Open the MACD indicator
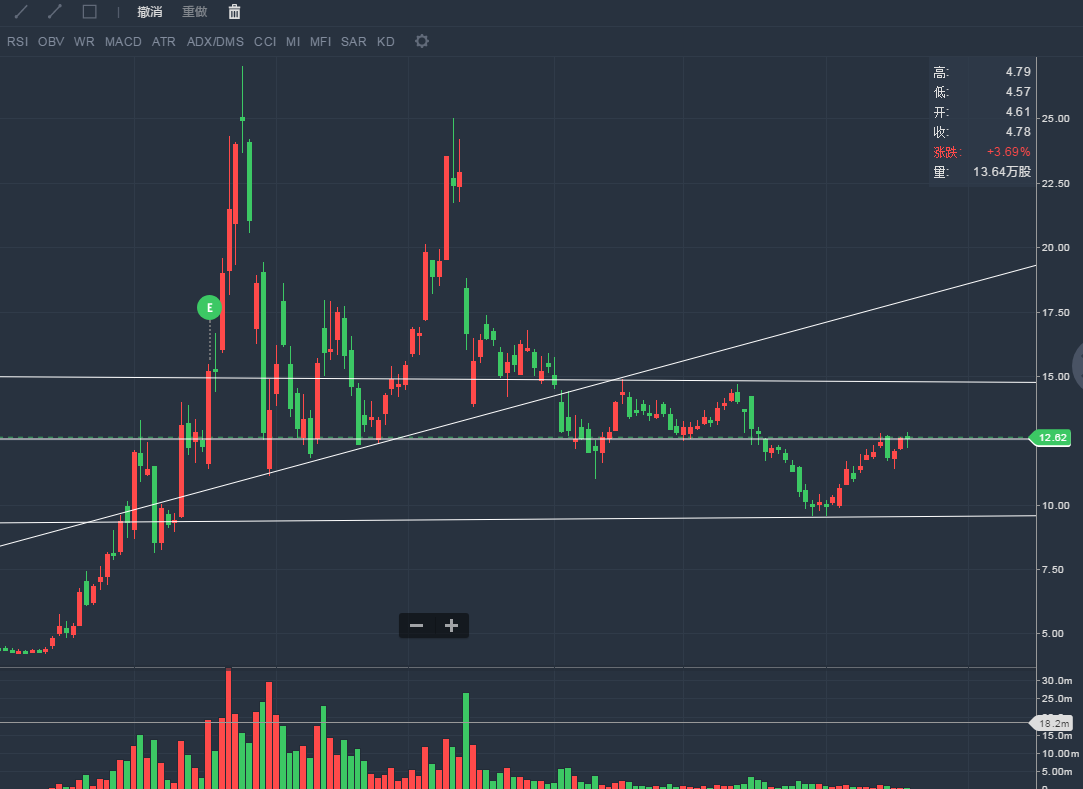1083x789 pixels. pyautogui.click(x=123, y=41)
